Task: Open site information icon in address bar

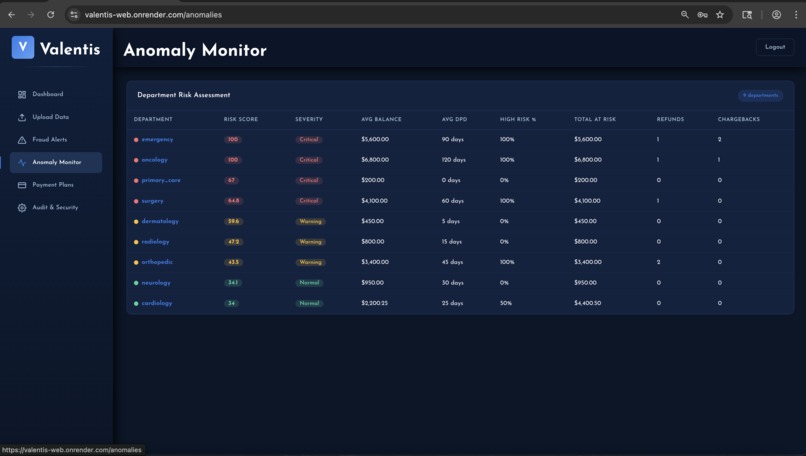Action: [74, 14]
